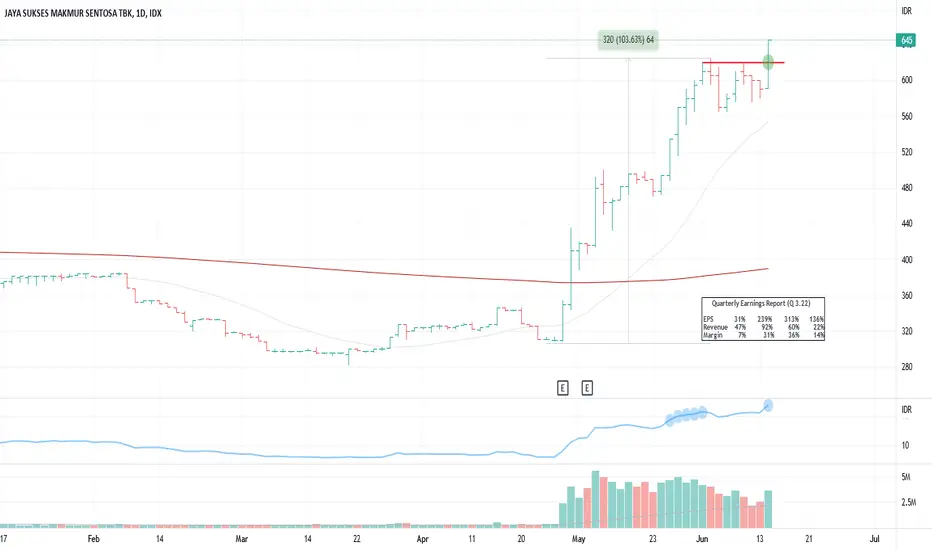Click the cluster of blue dots on the RS line

coord(686,414)
